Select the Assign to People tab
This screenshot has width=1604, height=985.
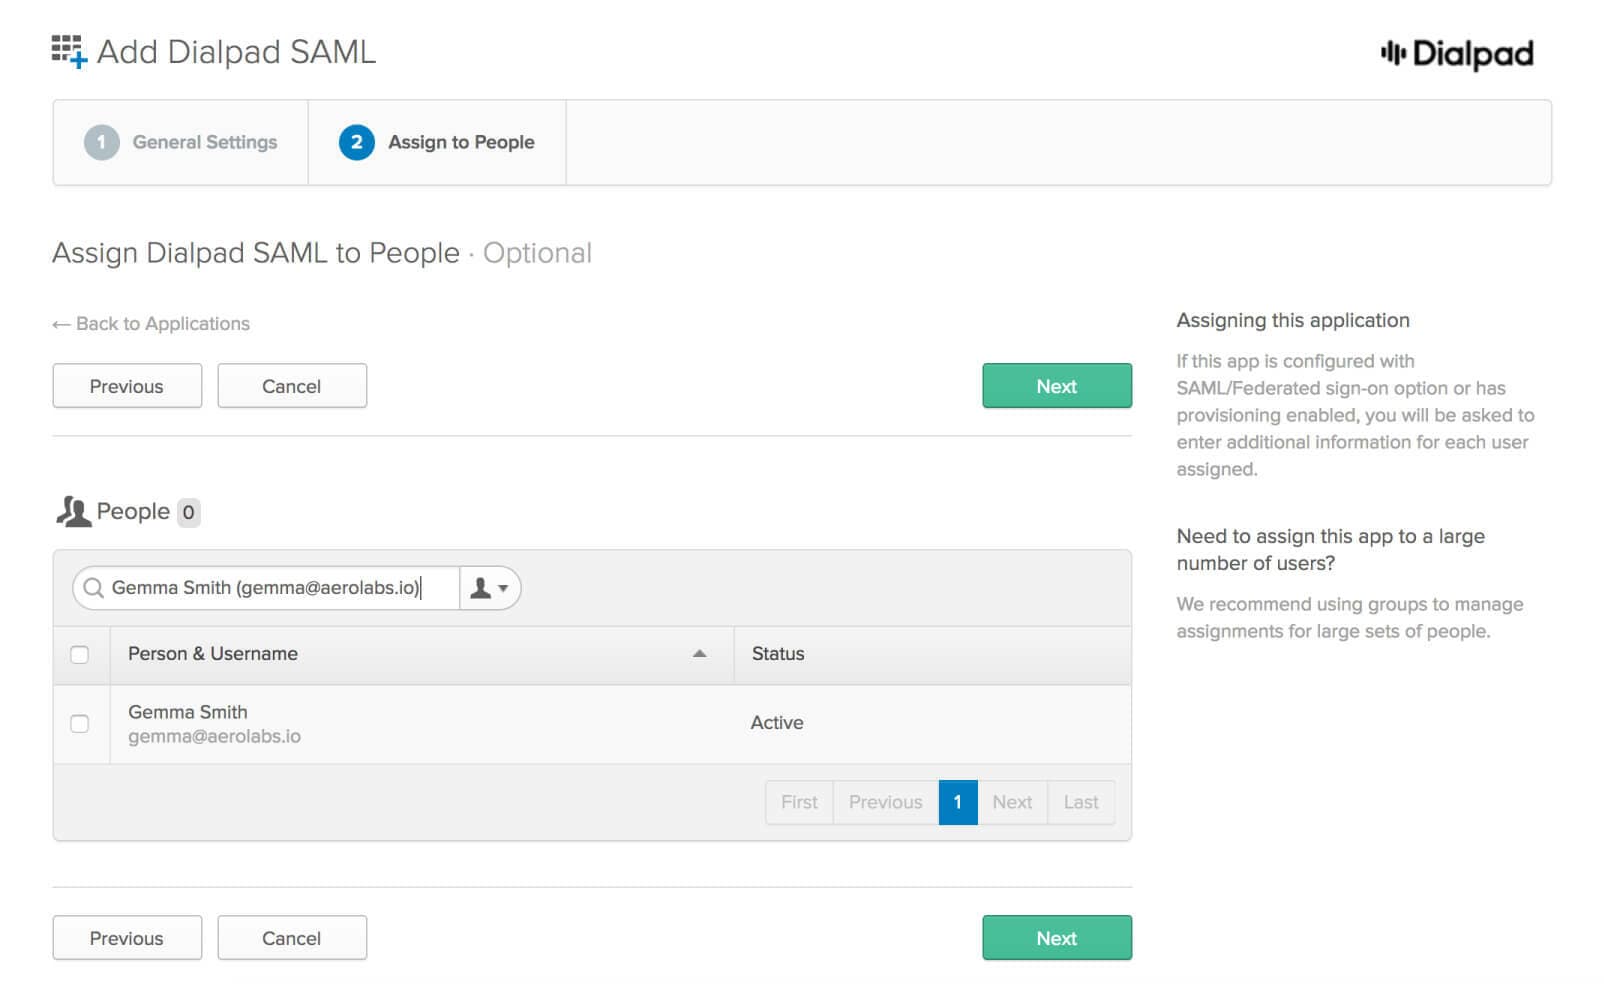[460, 143]
